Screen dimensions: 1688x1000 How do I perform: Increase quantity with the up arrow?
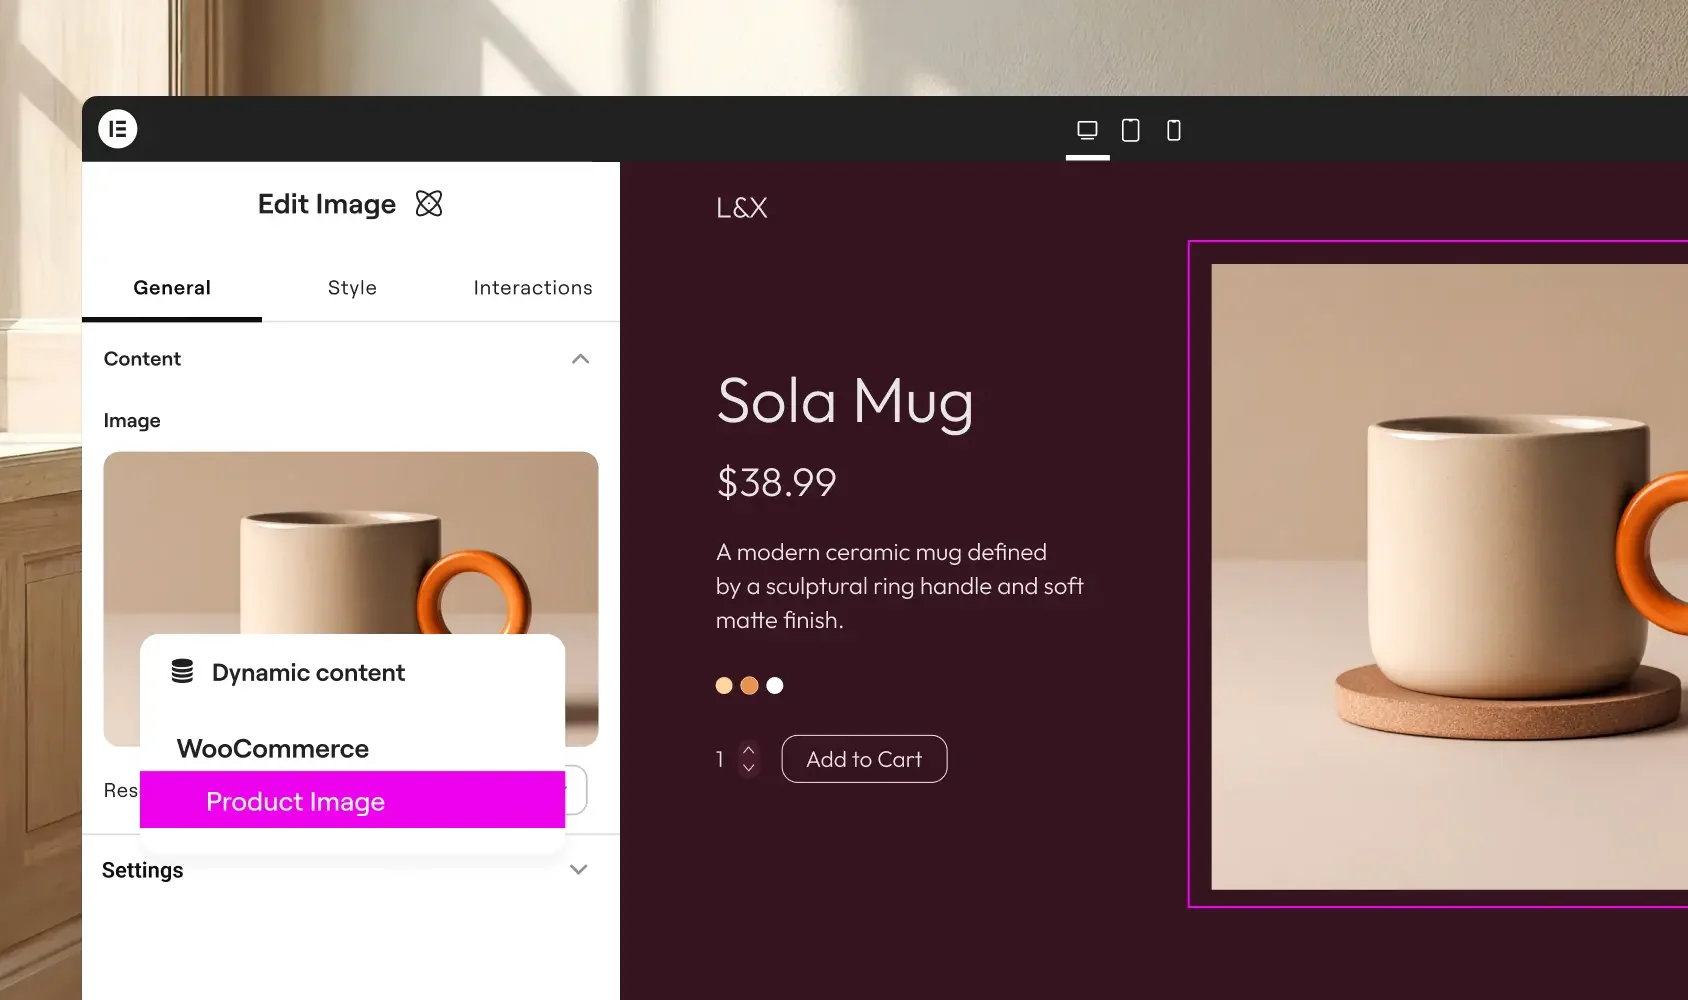pyautogui.click(x=749, y=749)
